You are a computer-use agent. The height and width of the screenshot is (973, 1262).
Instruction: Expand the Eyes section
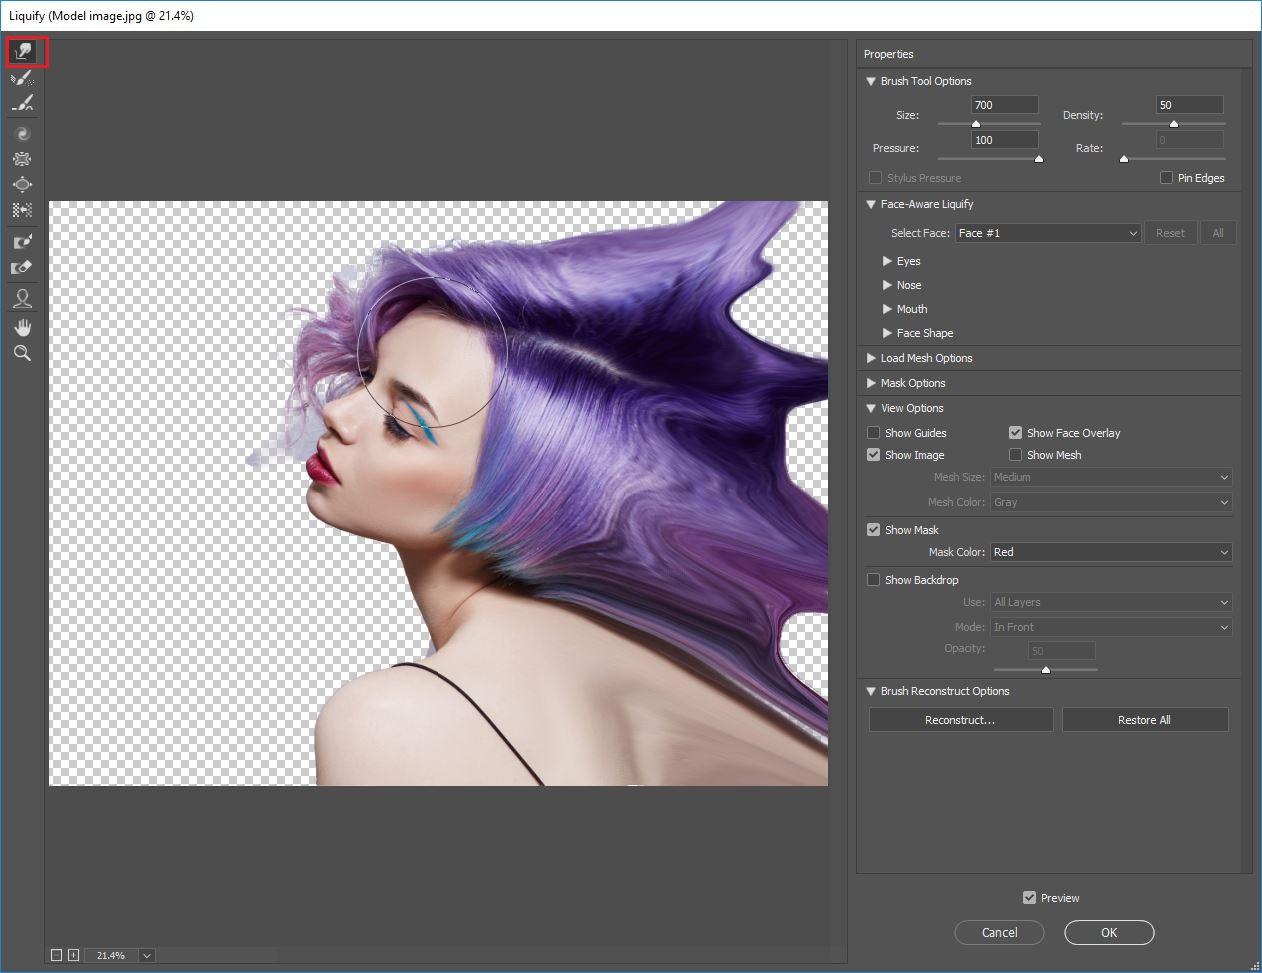coord(887,261)
